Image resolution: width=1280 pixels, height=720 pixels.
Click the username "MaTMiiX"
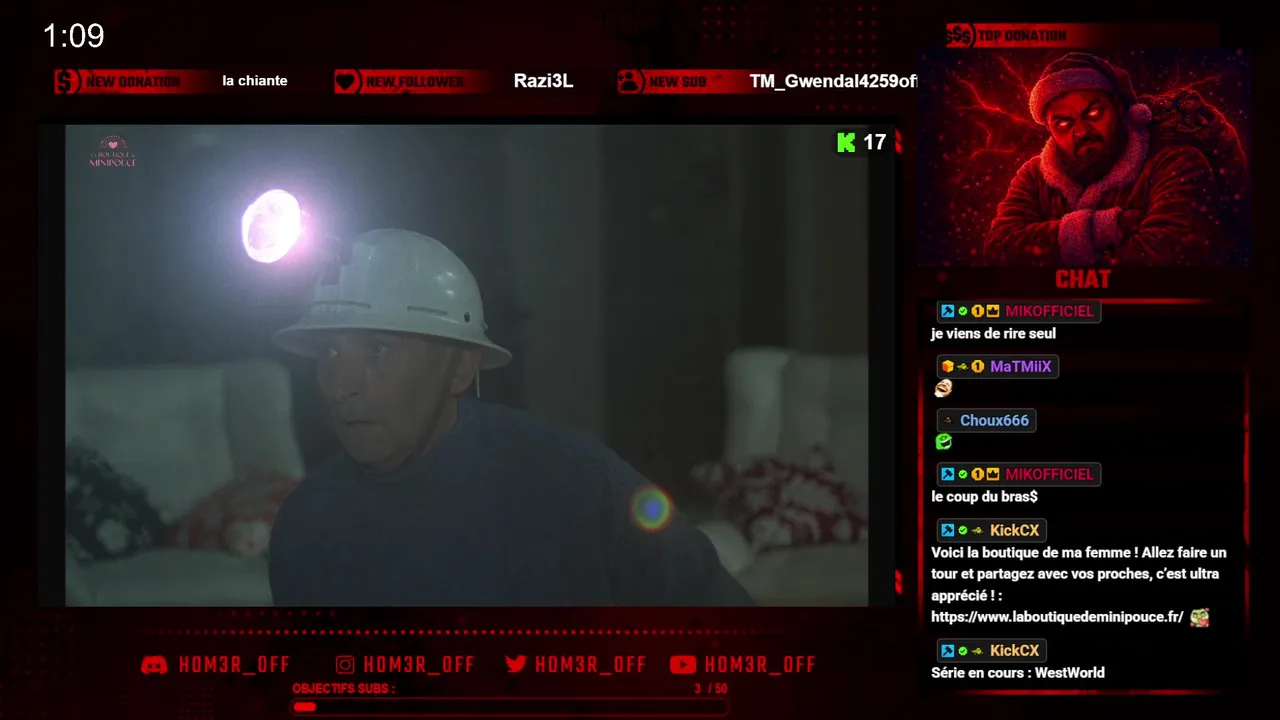1020,366
